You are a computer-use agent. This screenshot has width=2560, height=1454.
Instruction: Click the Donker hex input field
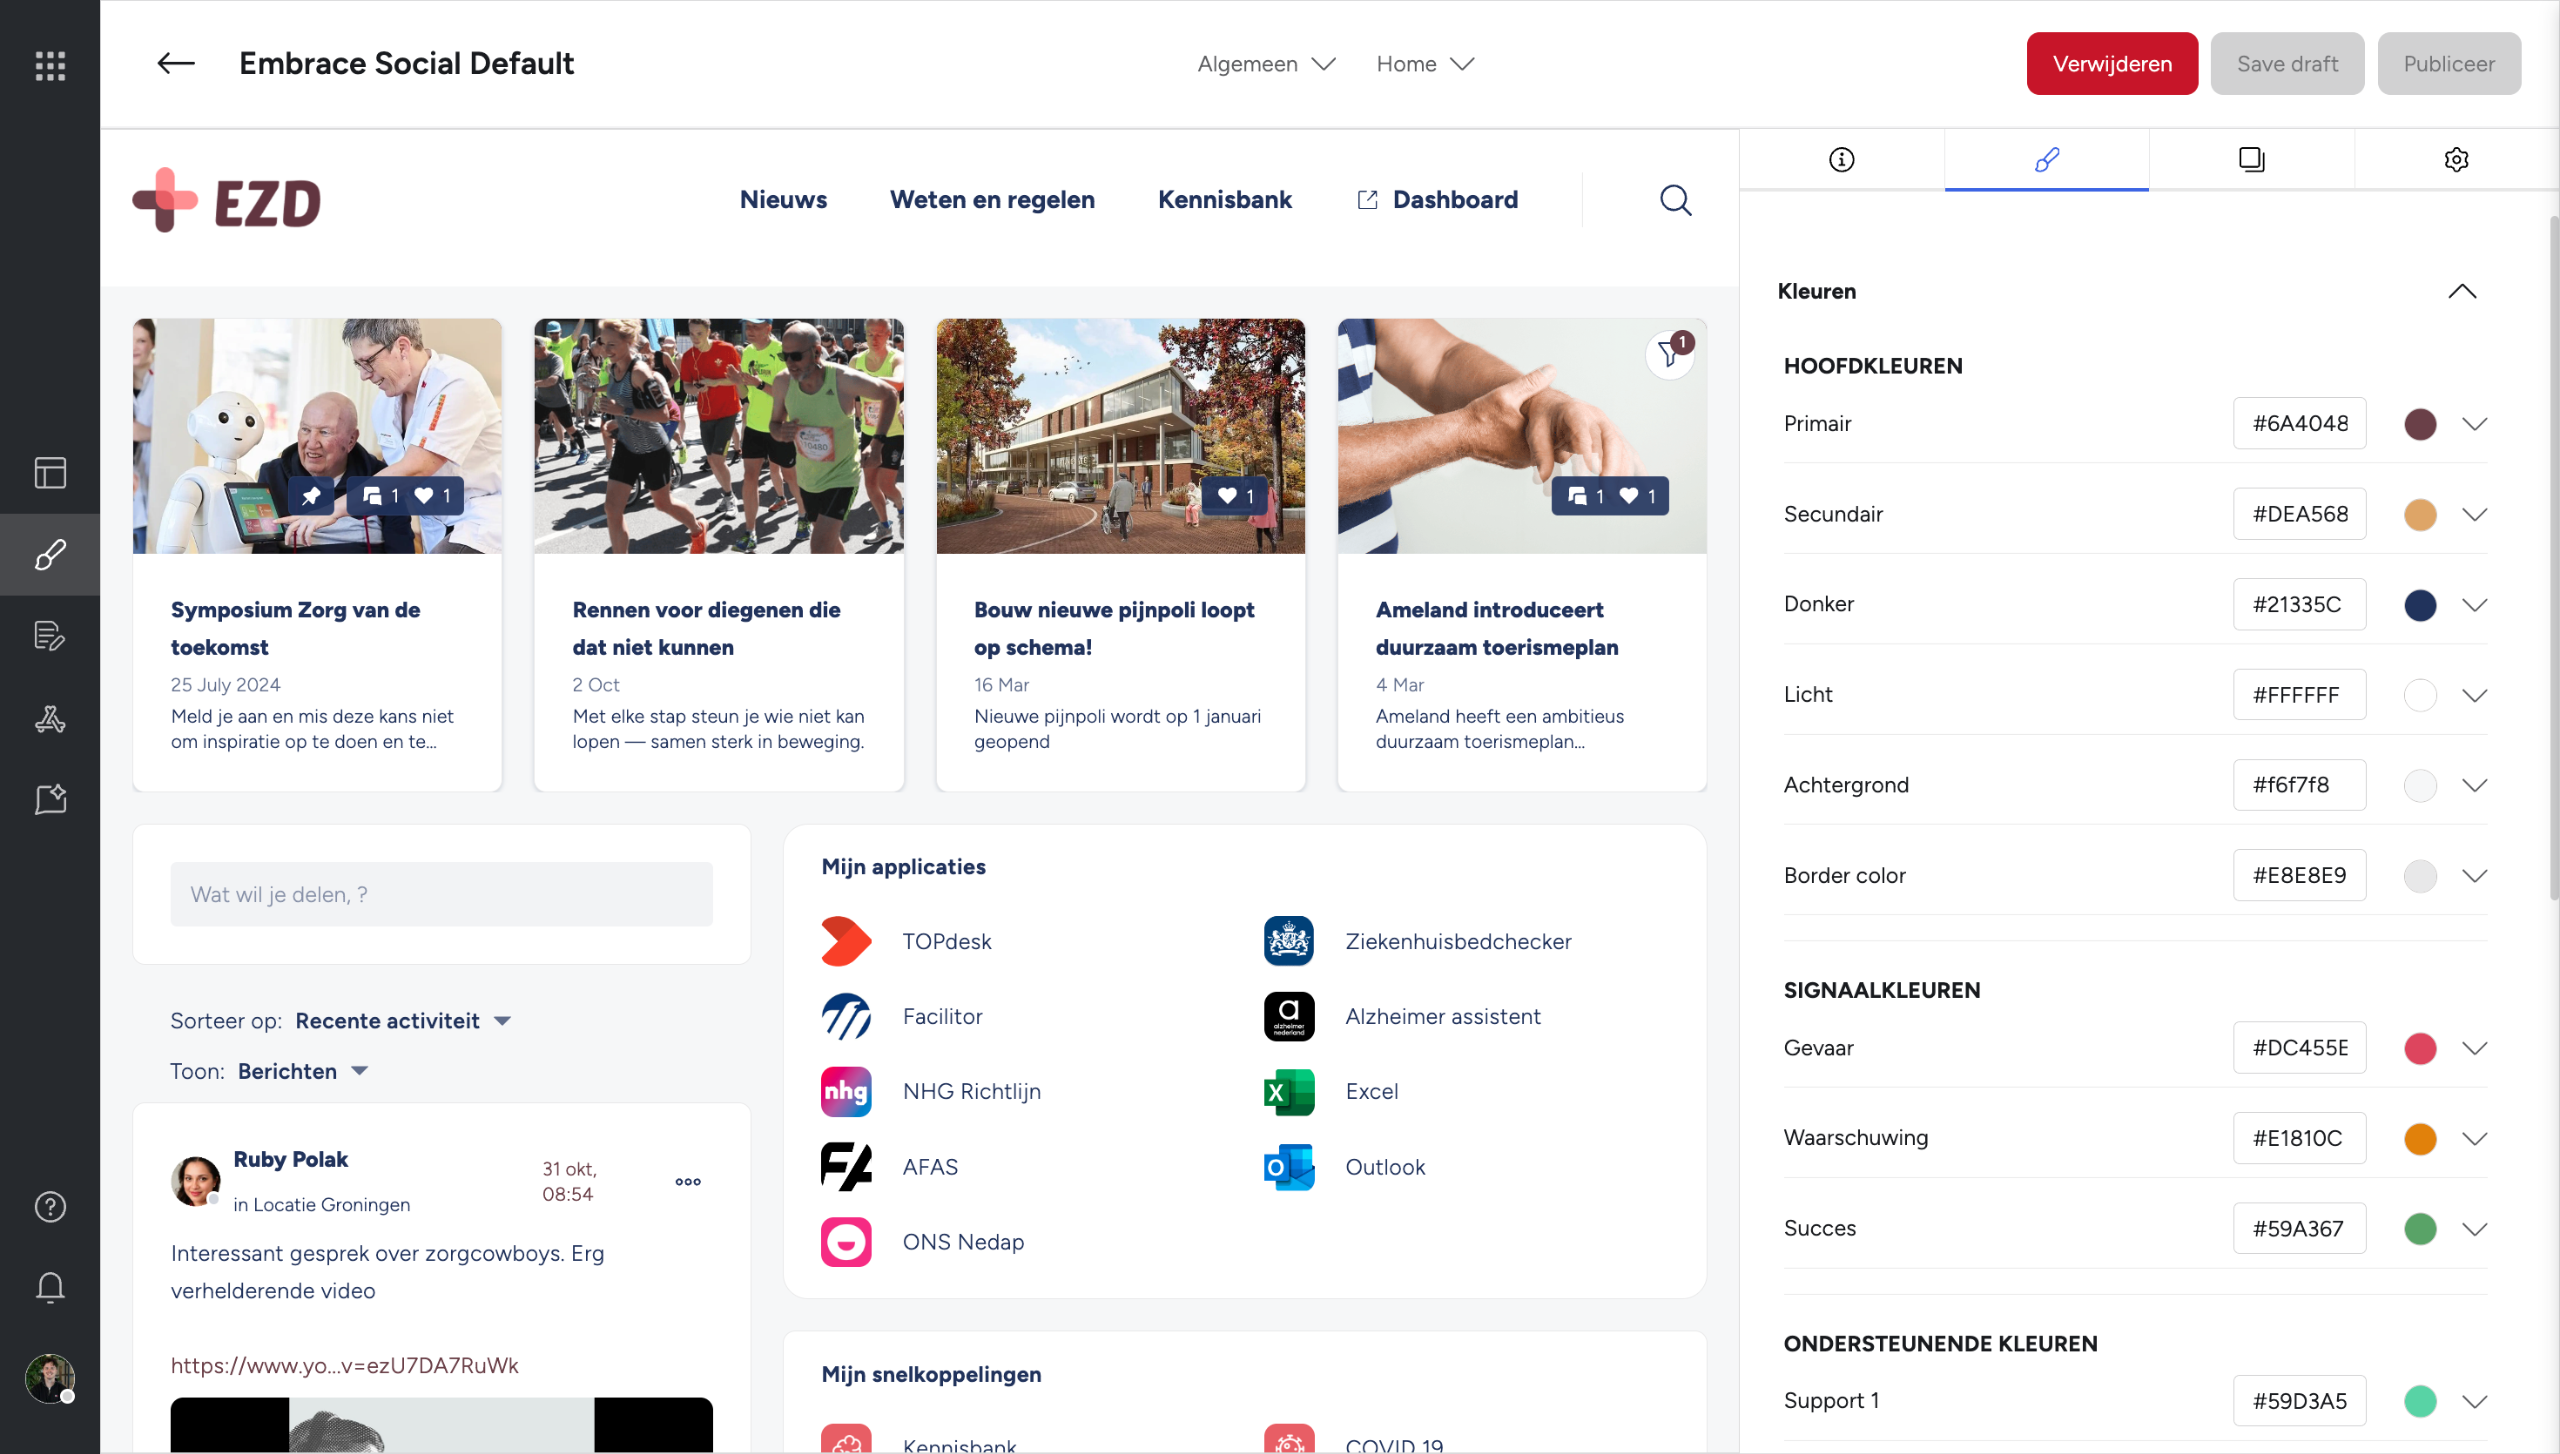pyautogui.click(x=2299, y=604)
